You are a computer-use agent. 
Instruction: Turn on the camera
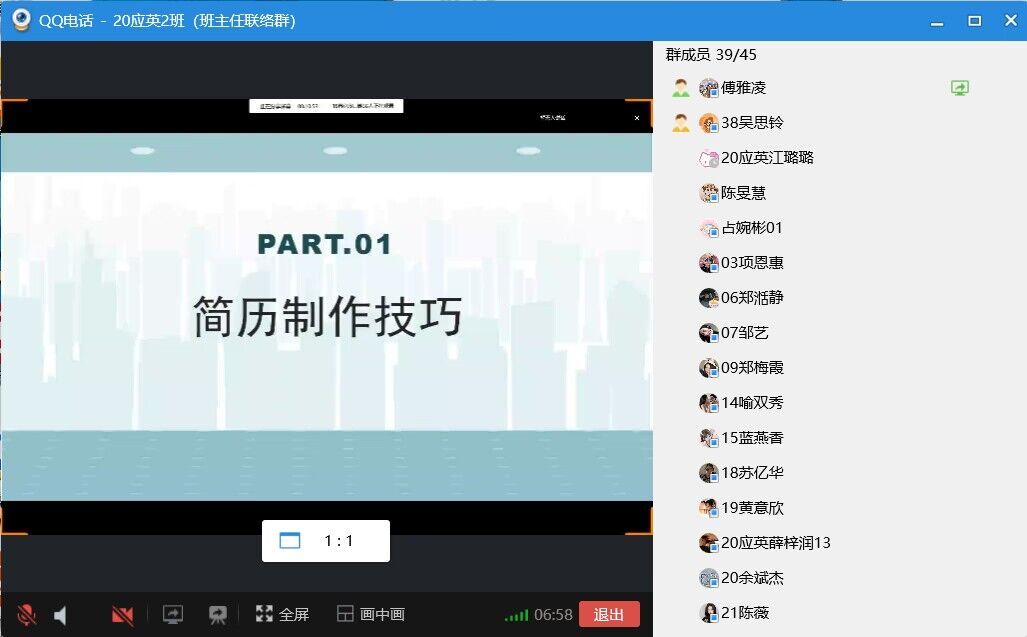[x=123, y=615]
